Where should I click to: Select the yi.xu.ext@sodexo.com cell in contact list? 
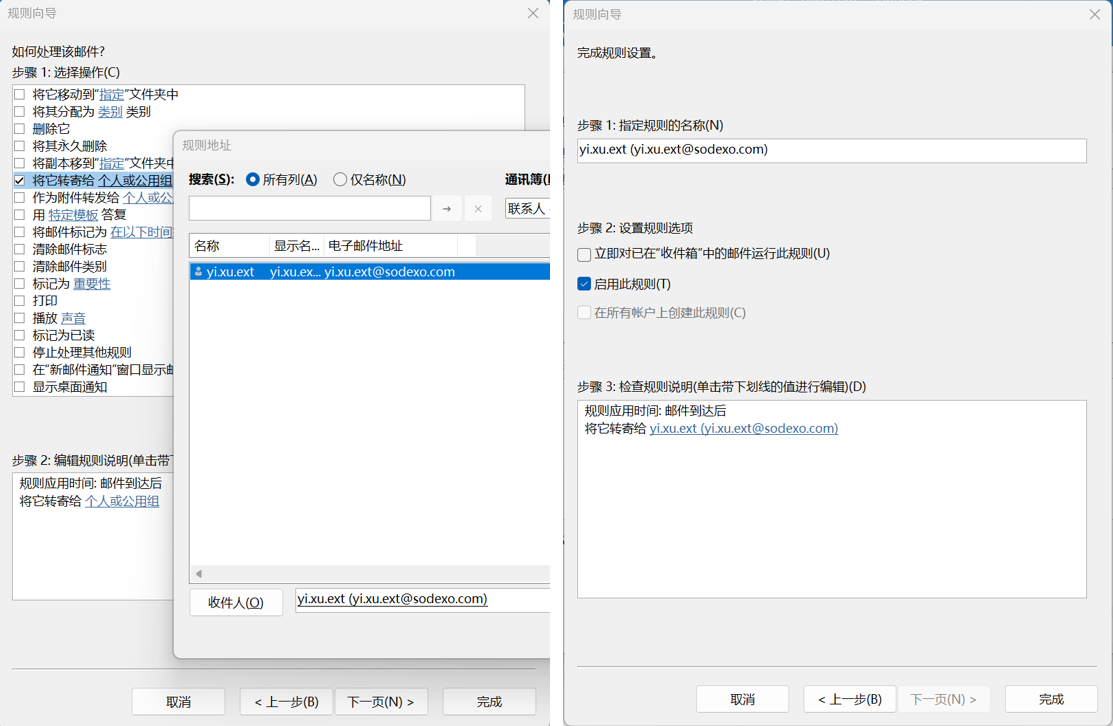(x=390, y=272)
